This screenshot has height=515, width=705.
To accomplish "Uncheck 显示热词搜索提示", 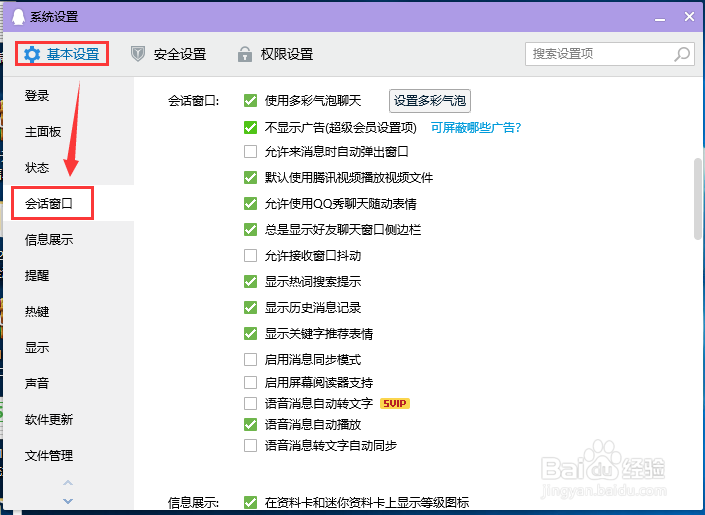I will [250, 282].
